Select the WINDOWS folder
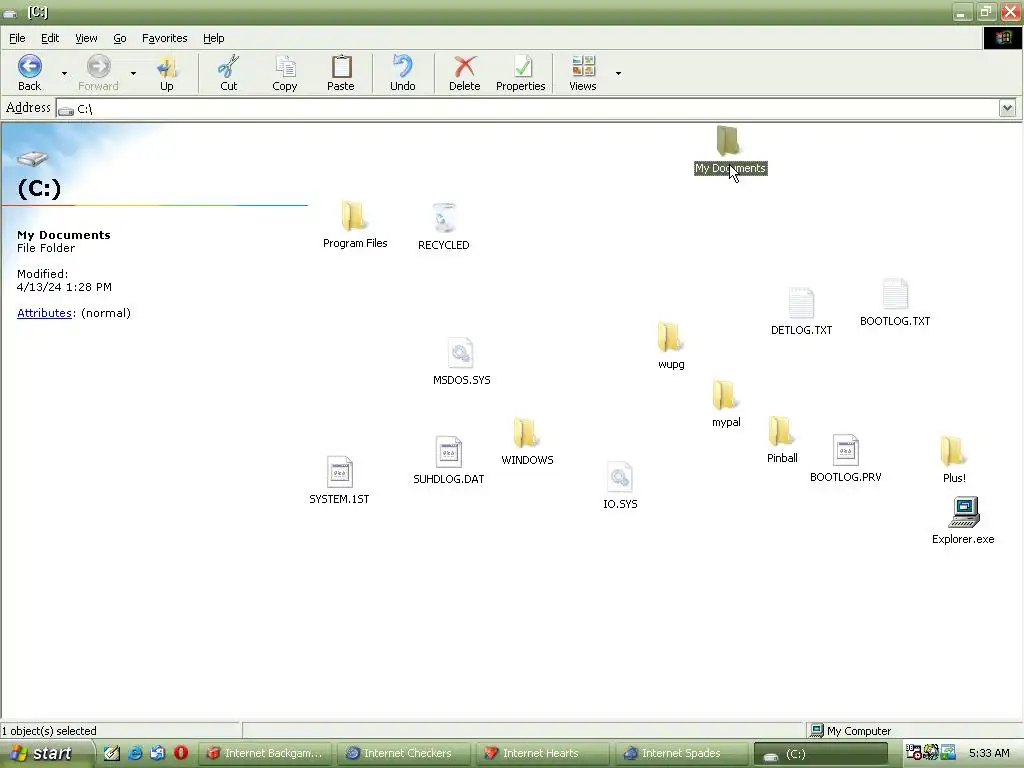Viewport: 1024px width, 768px height. tap(527, 441)
